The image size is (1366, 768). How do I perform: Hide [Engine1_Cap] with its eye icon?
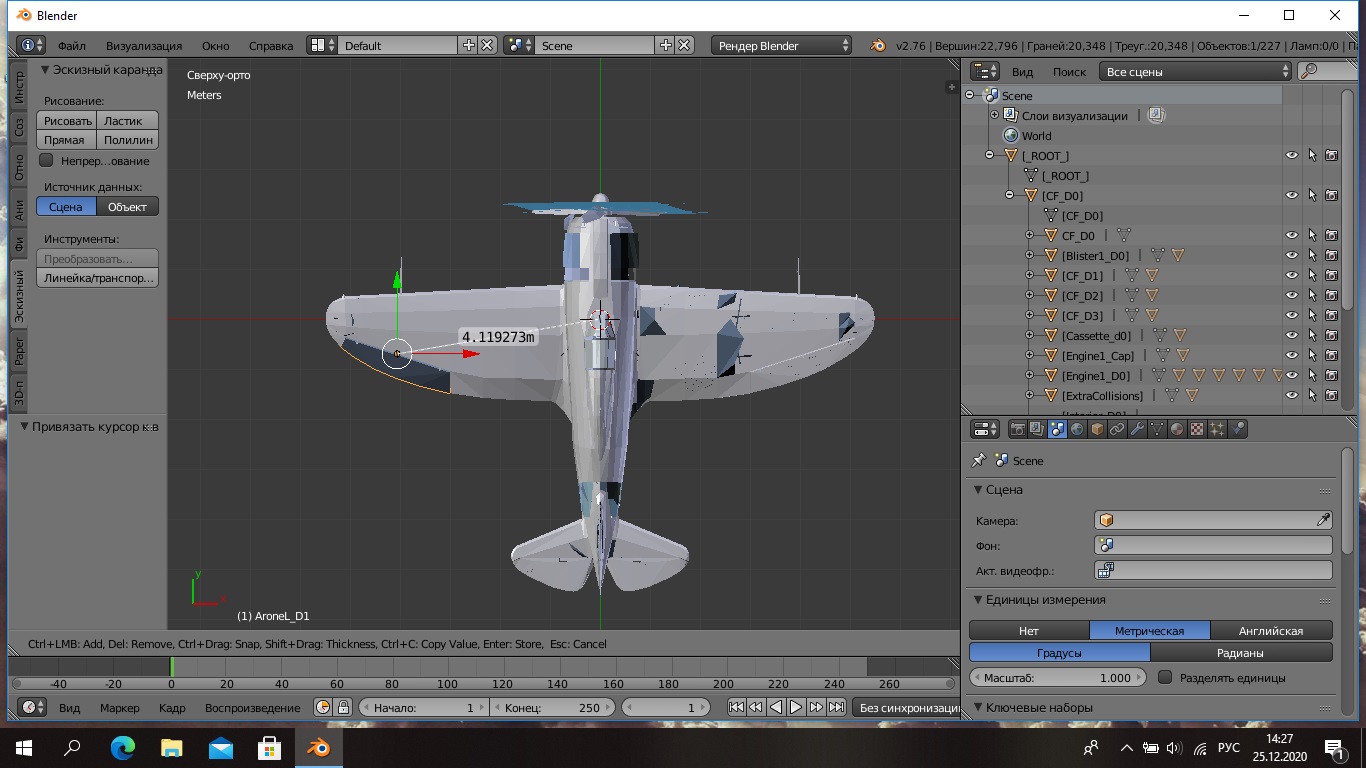(x=1292, y=356)
